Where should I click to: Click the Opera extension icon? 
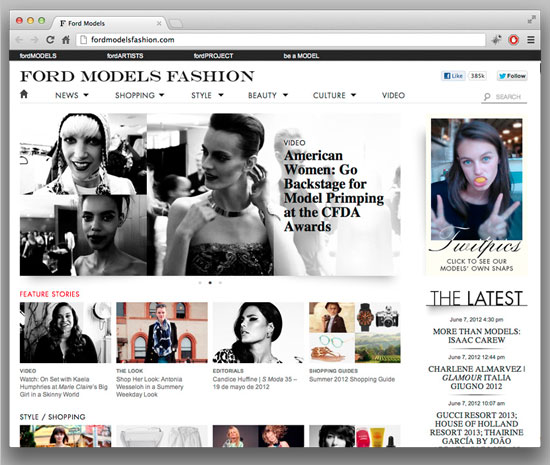pyautogui.click(x=514, y=40)
